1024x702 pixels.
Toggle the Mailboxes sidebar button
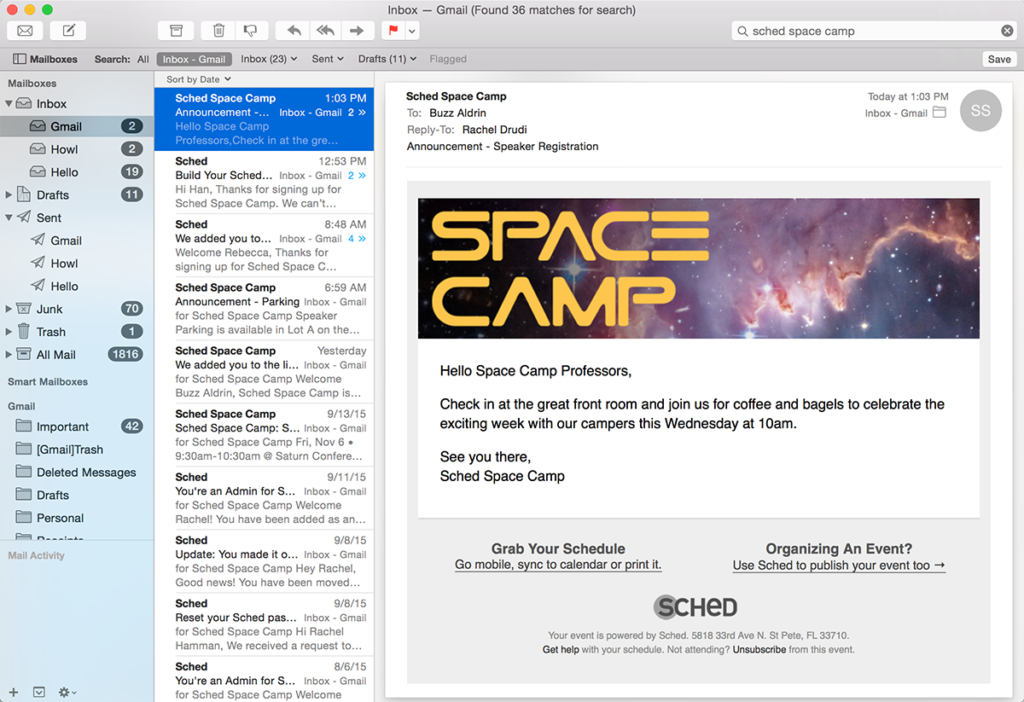click(x=45, y=59)
